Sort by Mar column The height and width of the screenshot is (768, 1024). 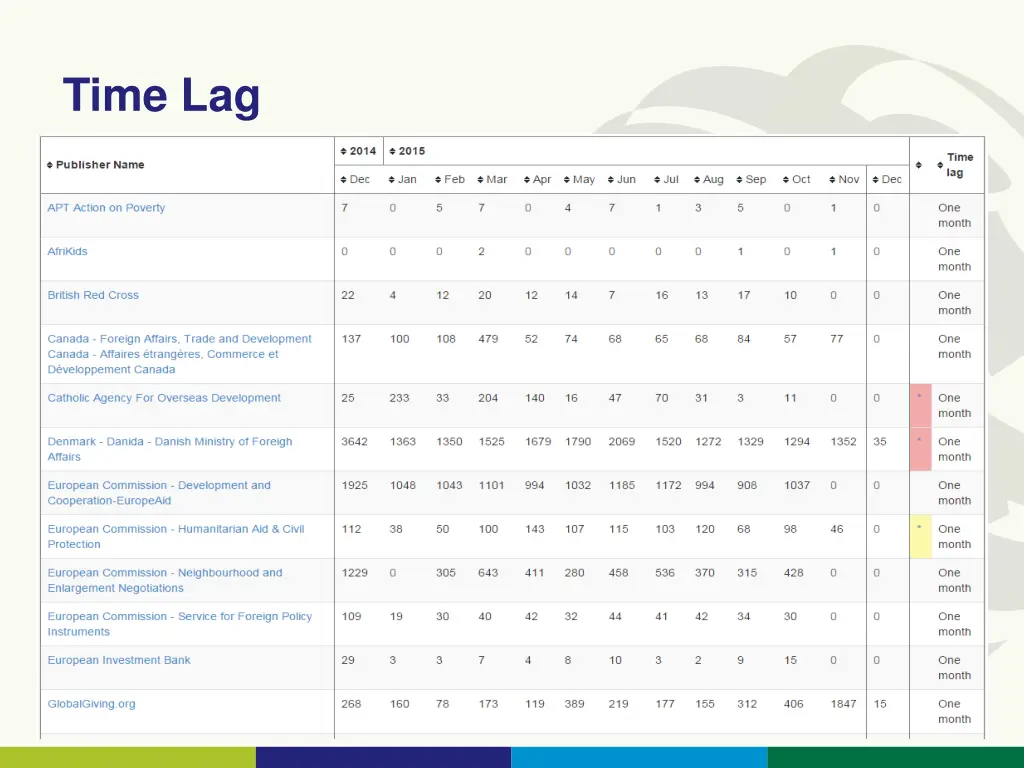(x=492, y=180)
